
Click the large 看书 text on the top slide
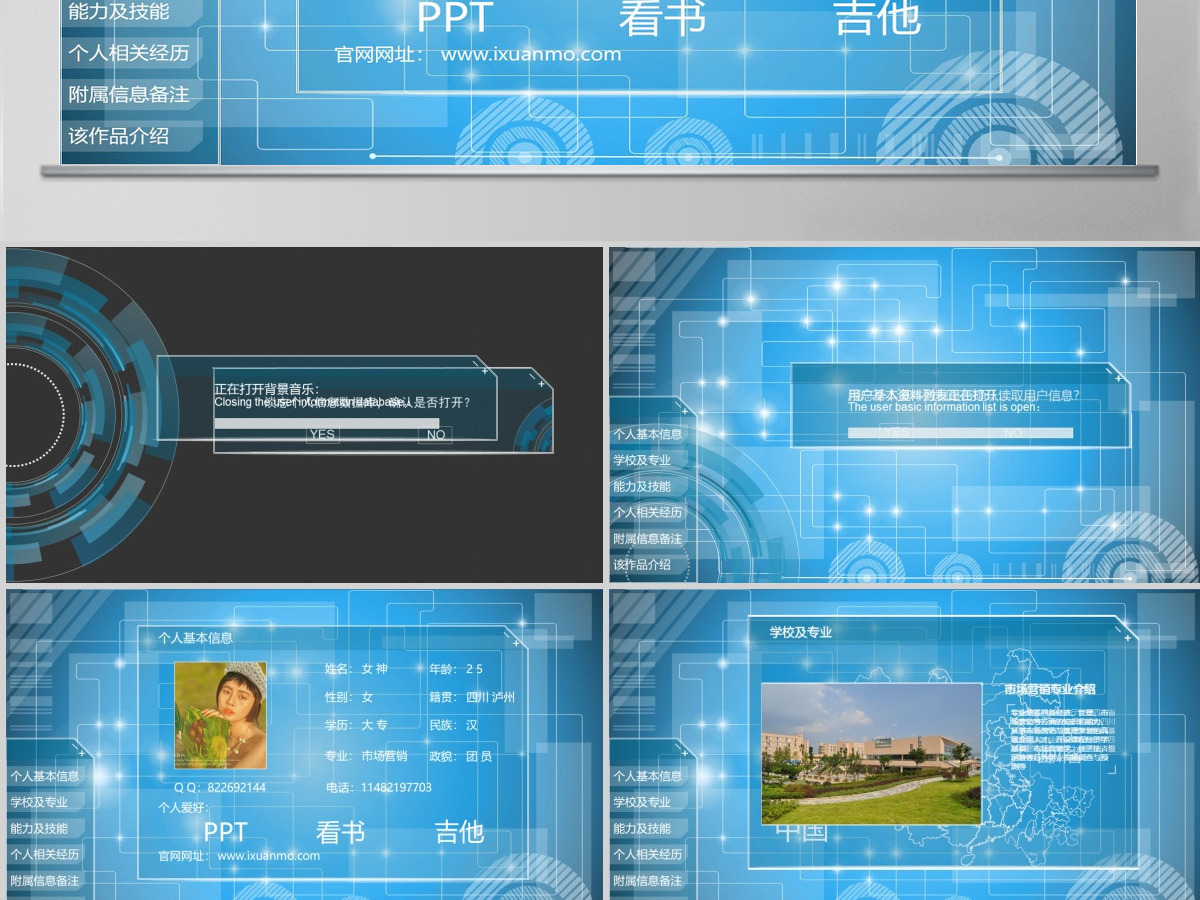click(x=663, y=18)
